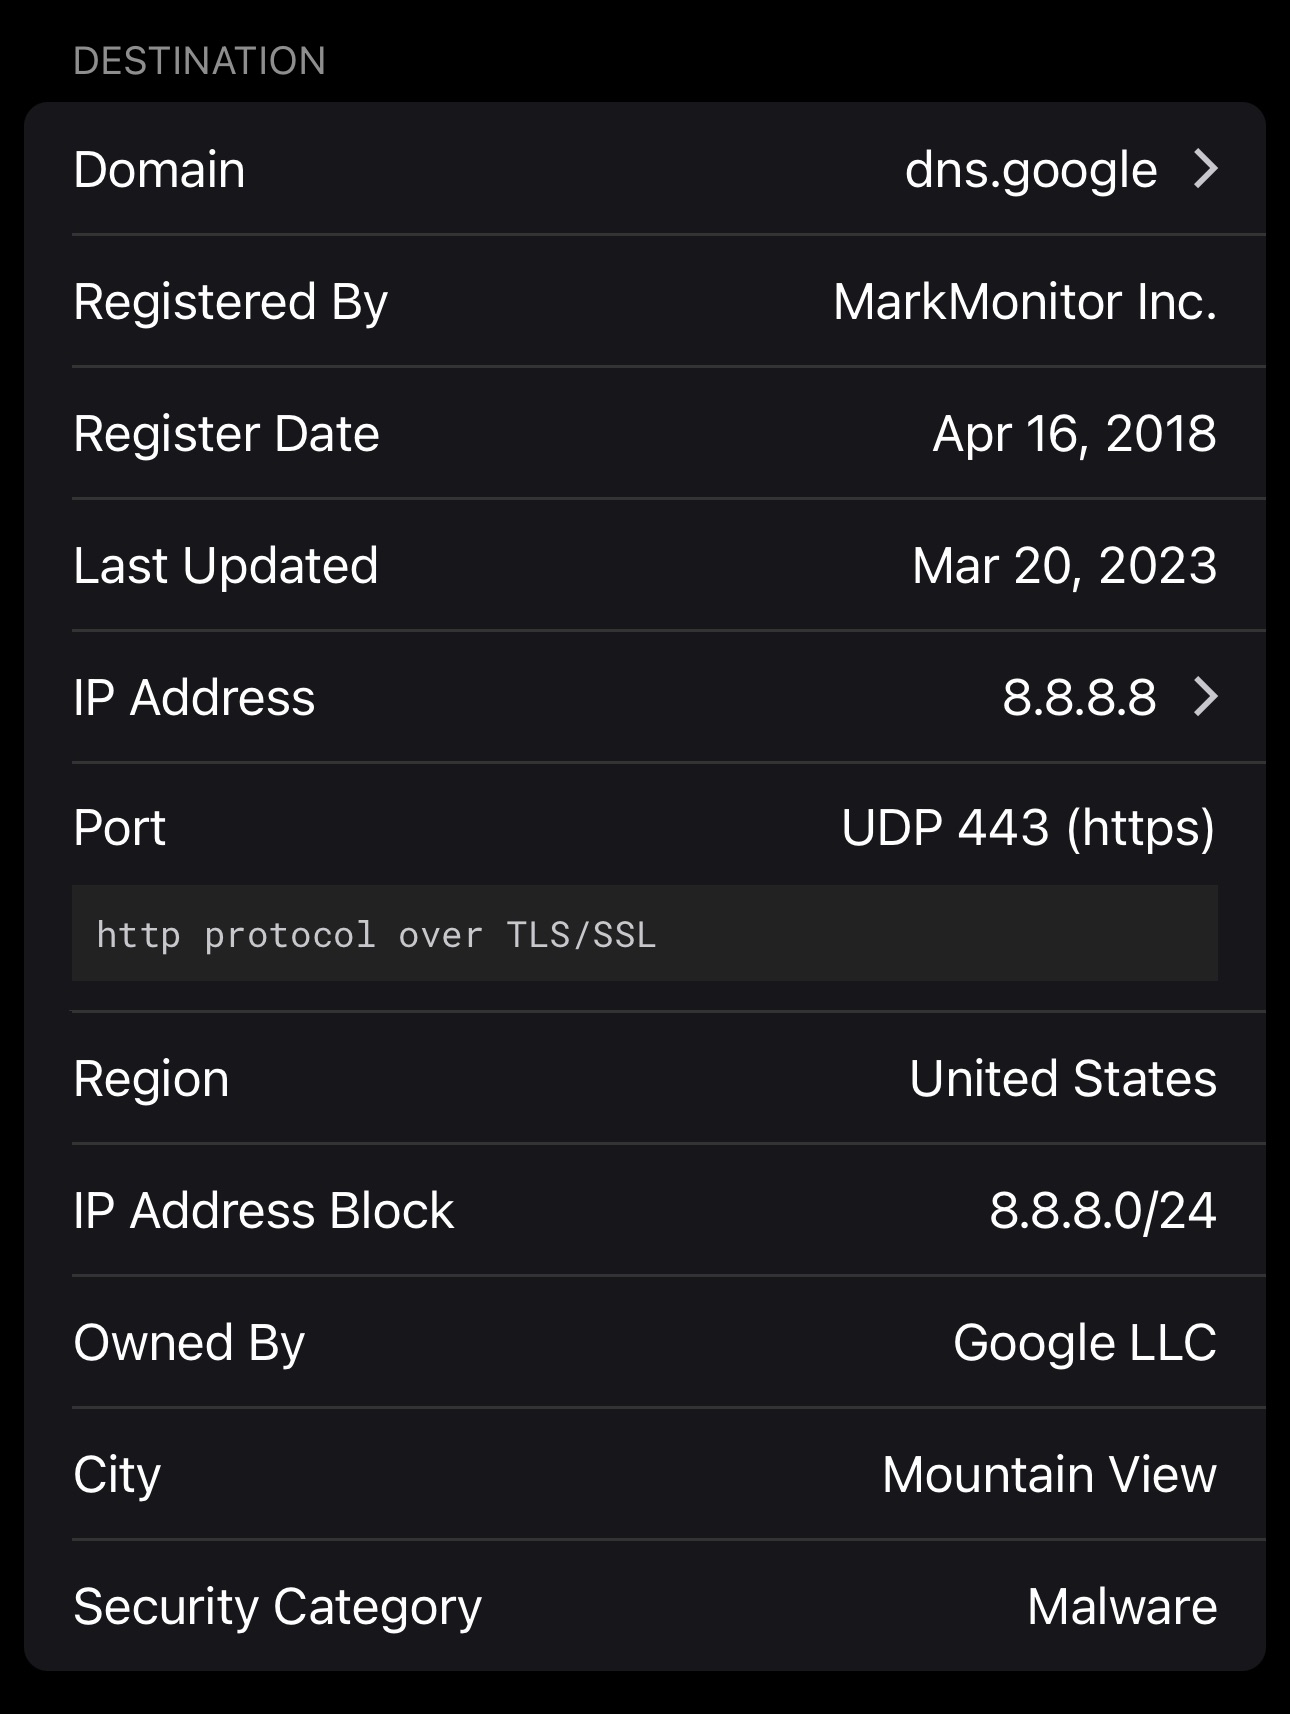Viewport: 1290px width, 1714px height.
Task: Tap the Apr 16, 2018 date value
Action: tap(1074, 434)
